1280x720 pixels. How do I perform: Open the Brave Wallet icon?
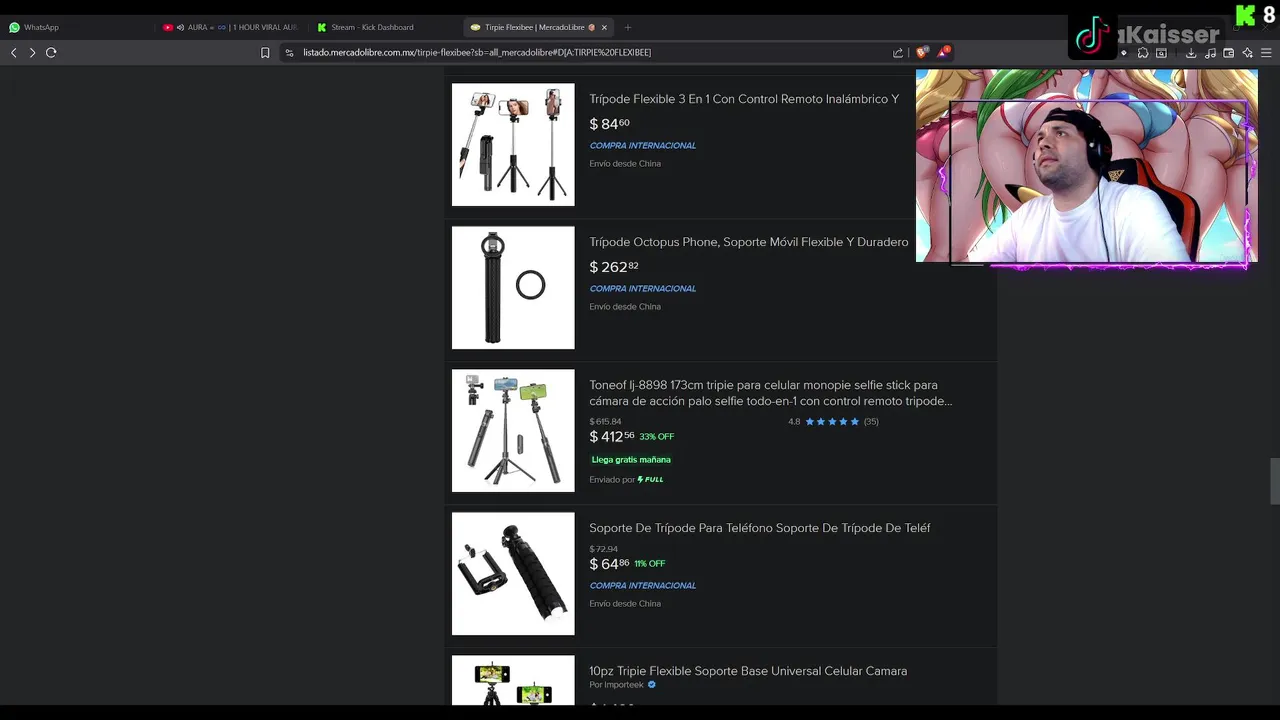pyautogui.click(x=1229, y=53)
